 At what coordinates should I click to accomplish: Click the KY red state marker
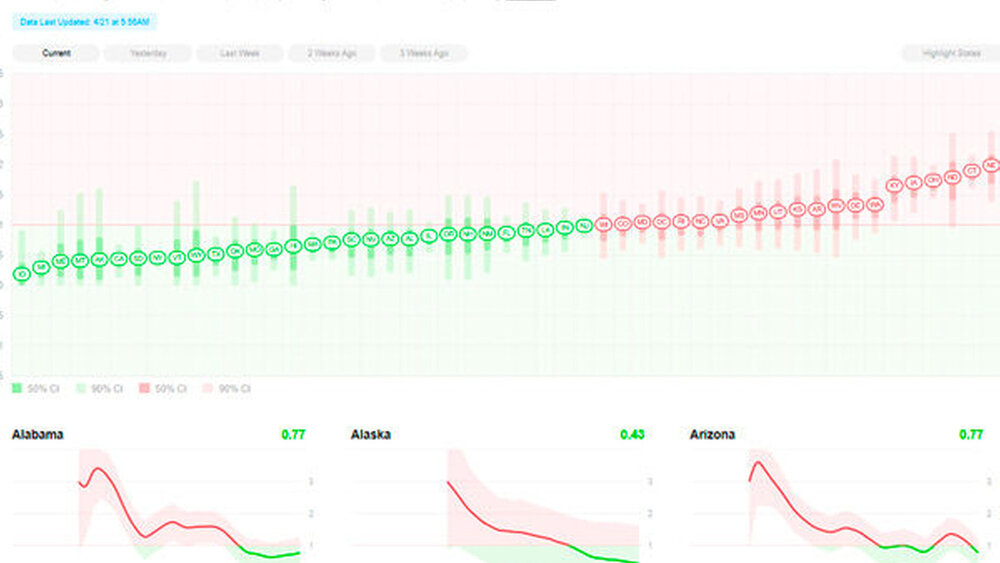894,186
